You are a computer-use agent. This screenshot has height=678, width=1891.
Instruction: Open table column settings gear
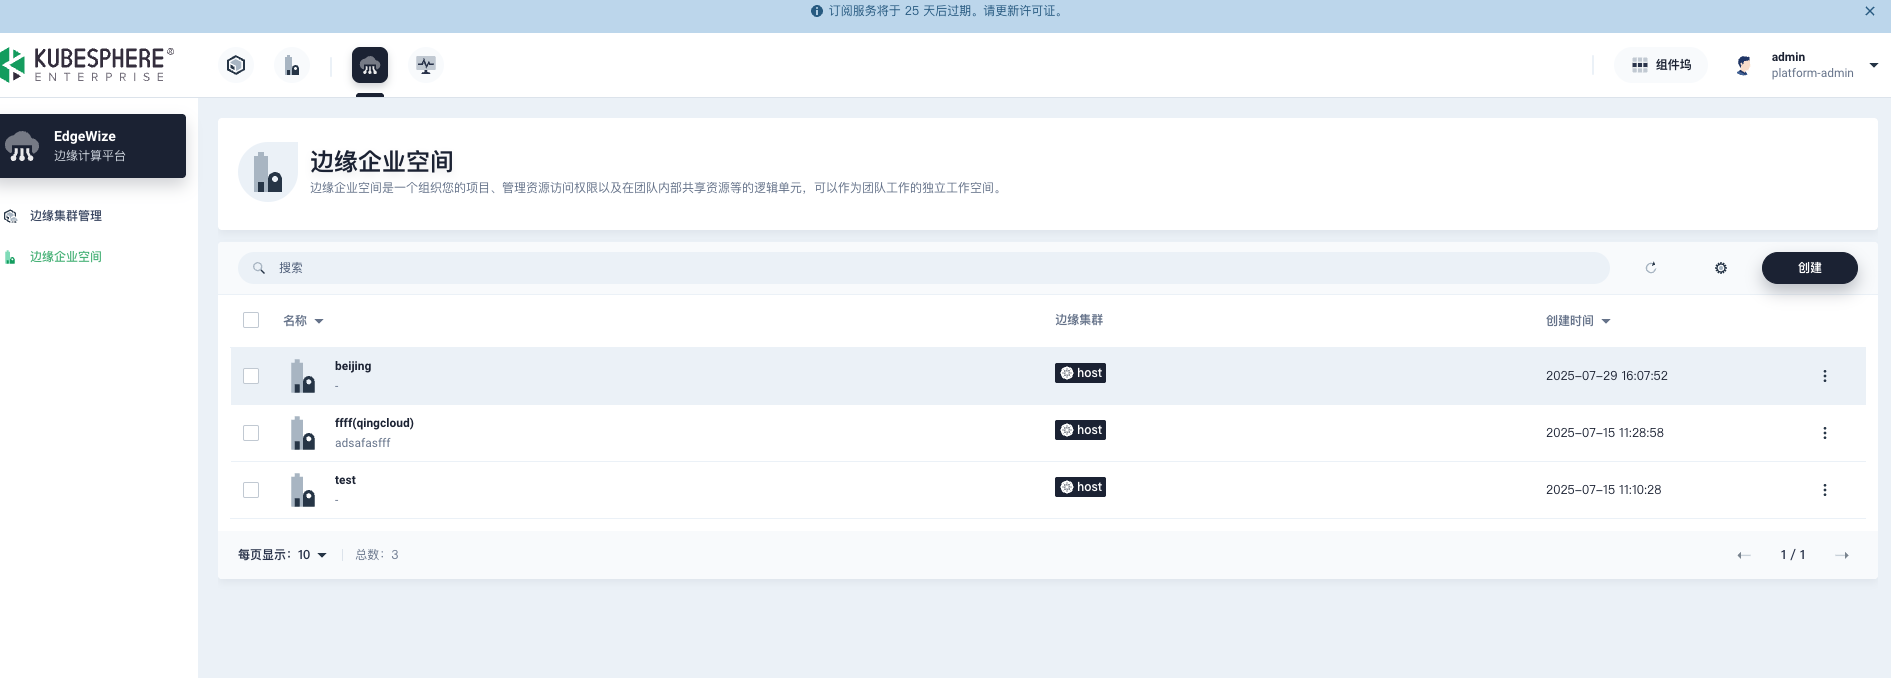click(1721, 268)
